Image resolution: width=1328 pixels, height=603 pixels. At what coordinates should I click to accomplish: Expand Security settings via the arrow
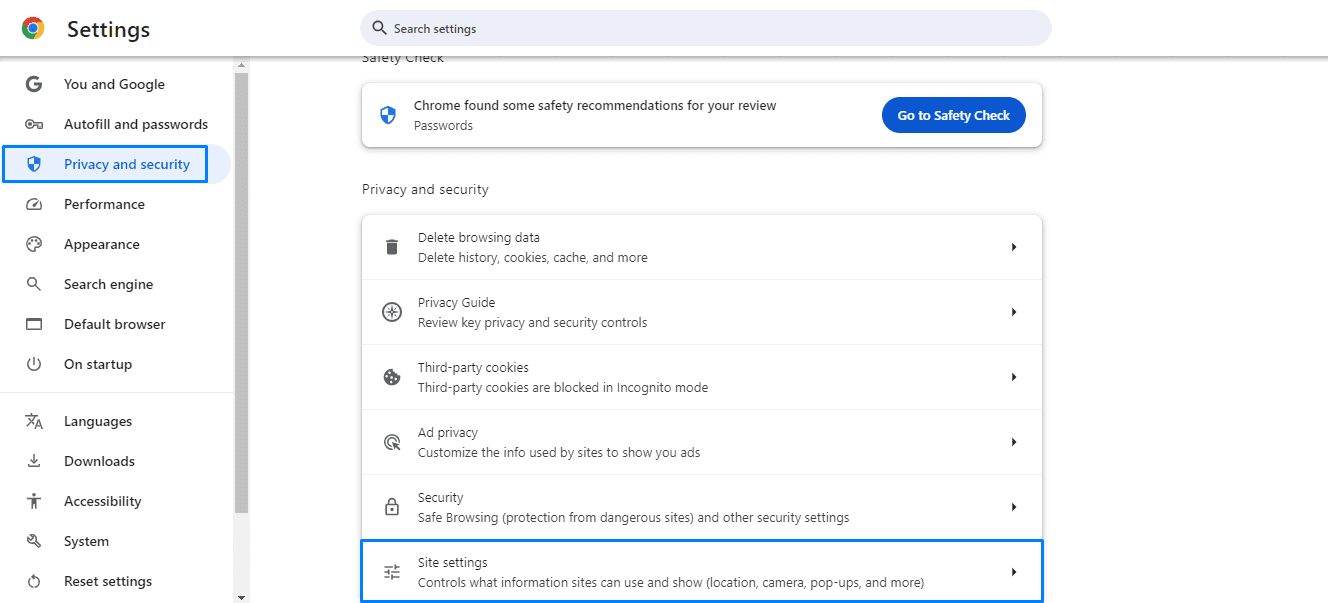click(1013, 507)
